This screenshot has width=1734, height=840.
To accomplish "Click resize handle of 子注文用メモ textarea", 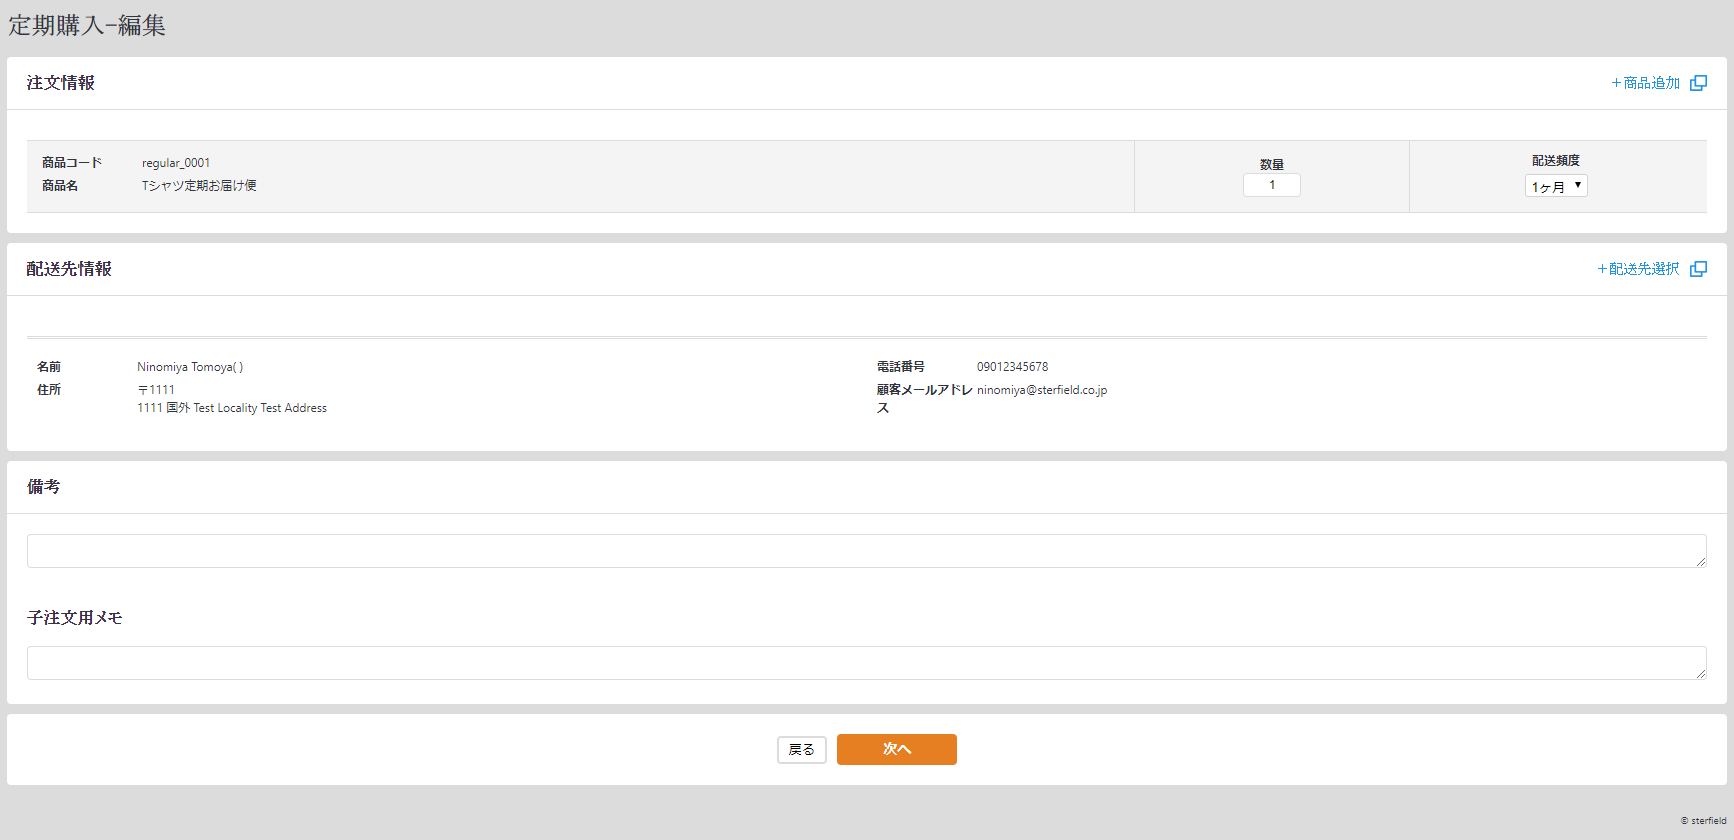I will (1700, 674).
